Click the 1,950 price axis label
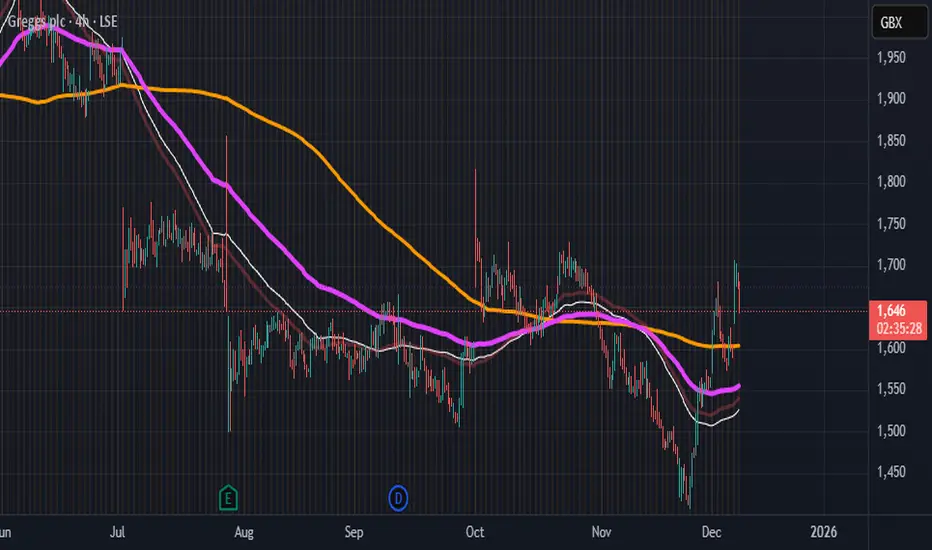932x550 pixels. coord(892,58)
